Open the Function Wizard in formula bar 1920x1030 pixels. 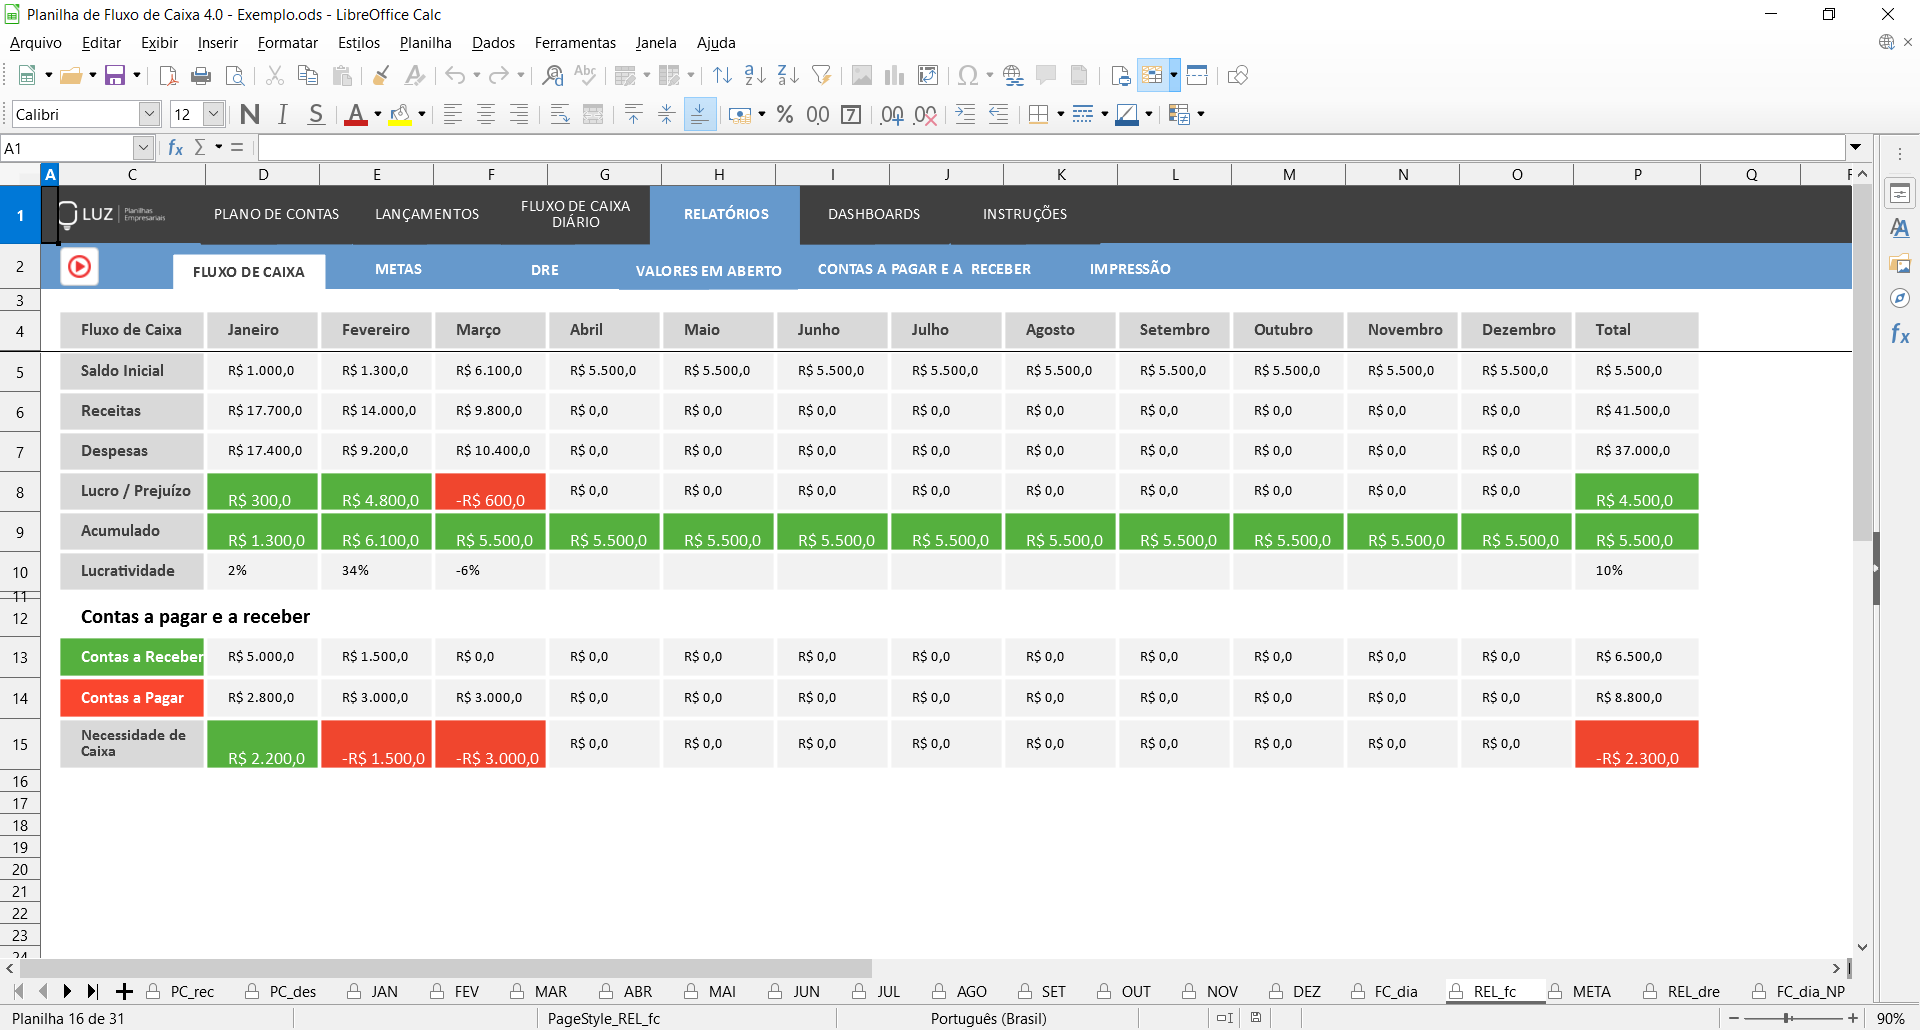point(176,148)
